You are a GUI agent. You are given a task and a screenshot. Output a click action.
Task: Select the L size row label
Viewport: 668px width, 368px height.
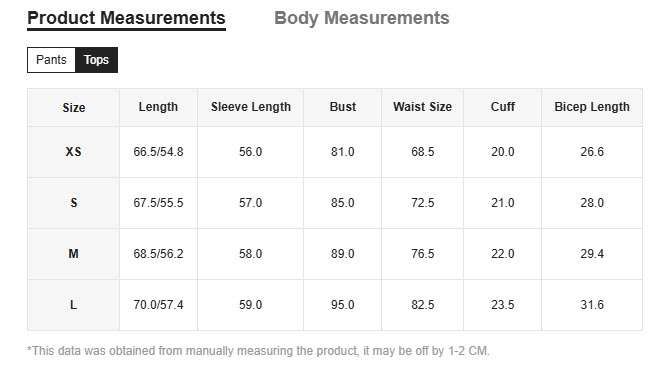pyautogui.click(x=73, y=305)
